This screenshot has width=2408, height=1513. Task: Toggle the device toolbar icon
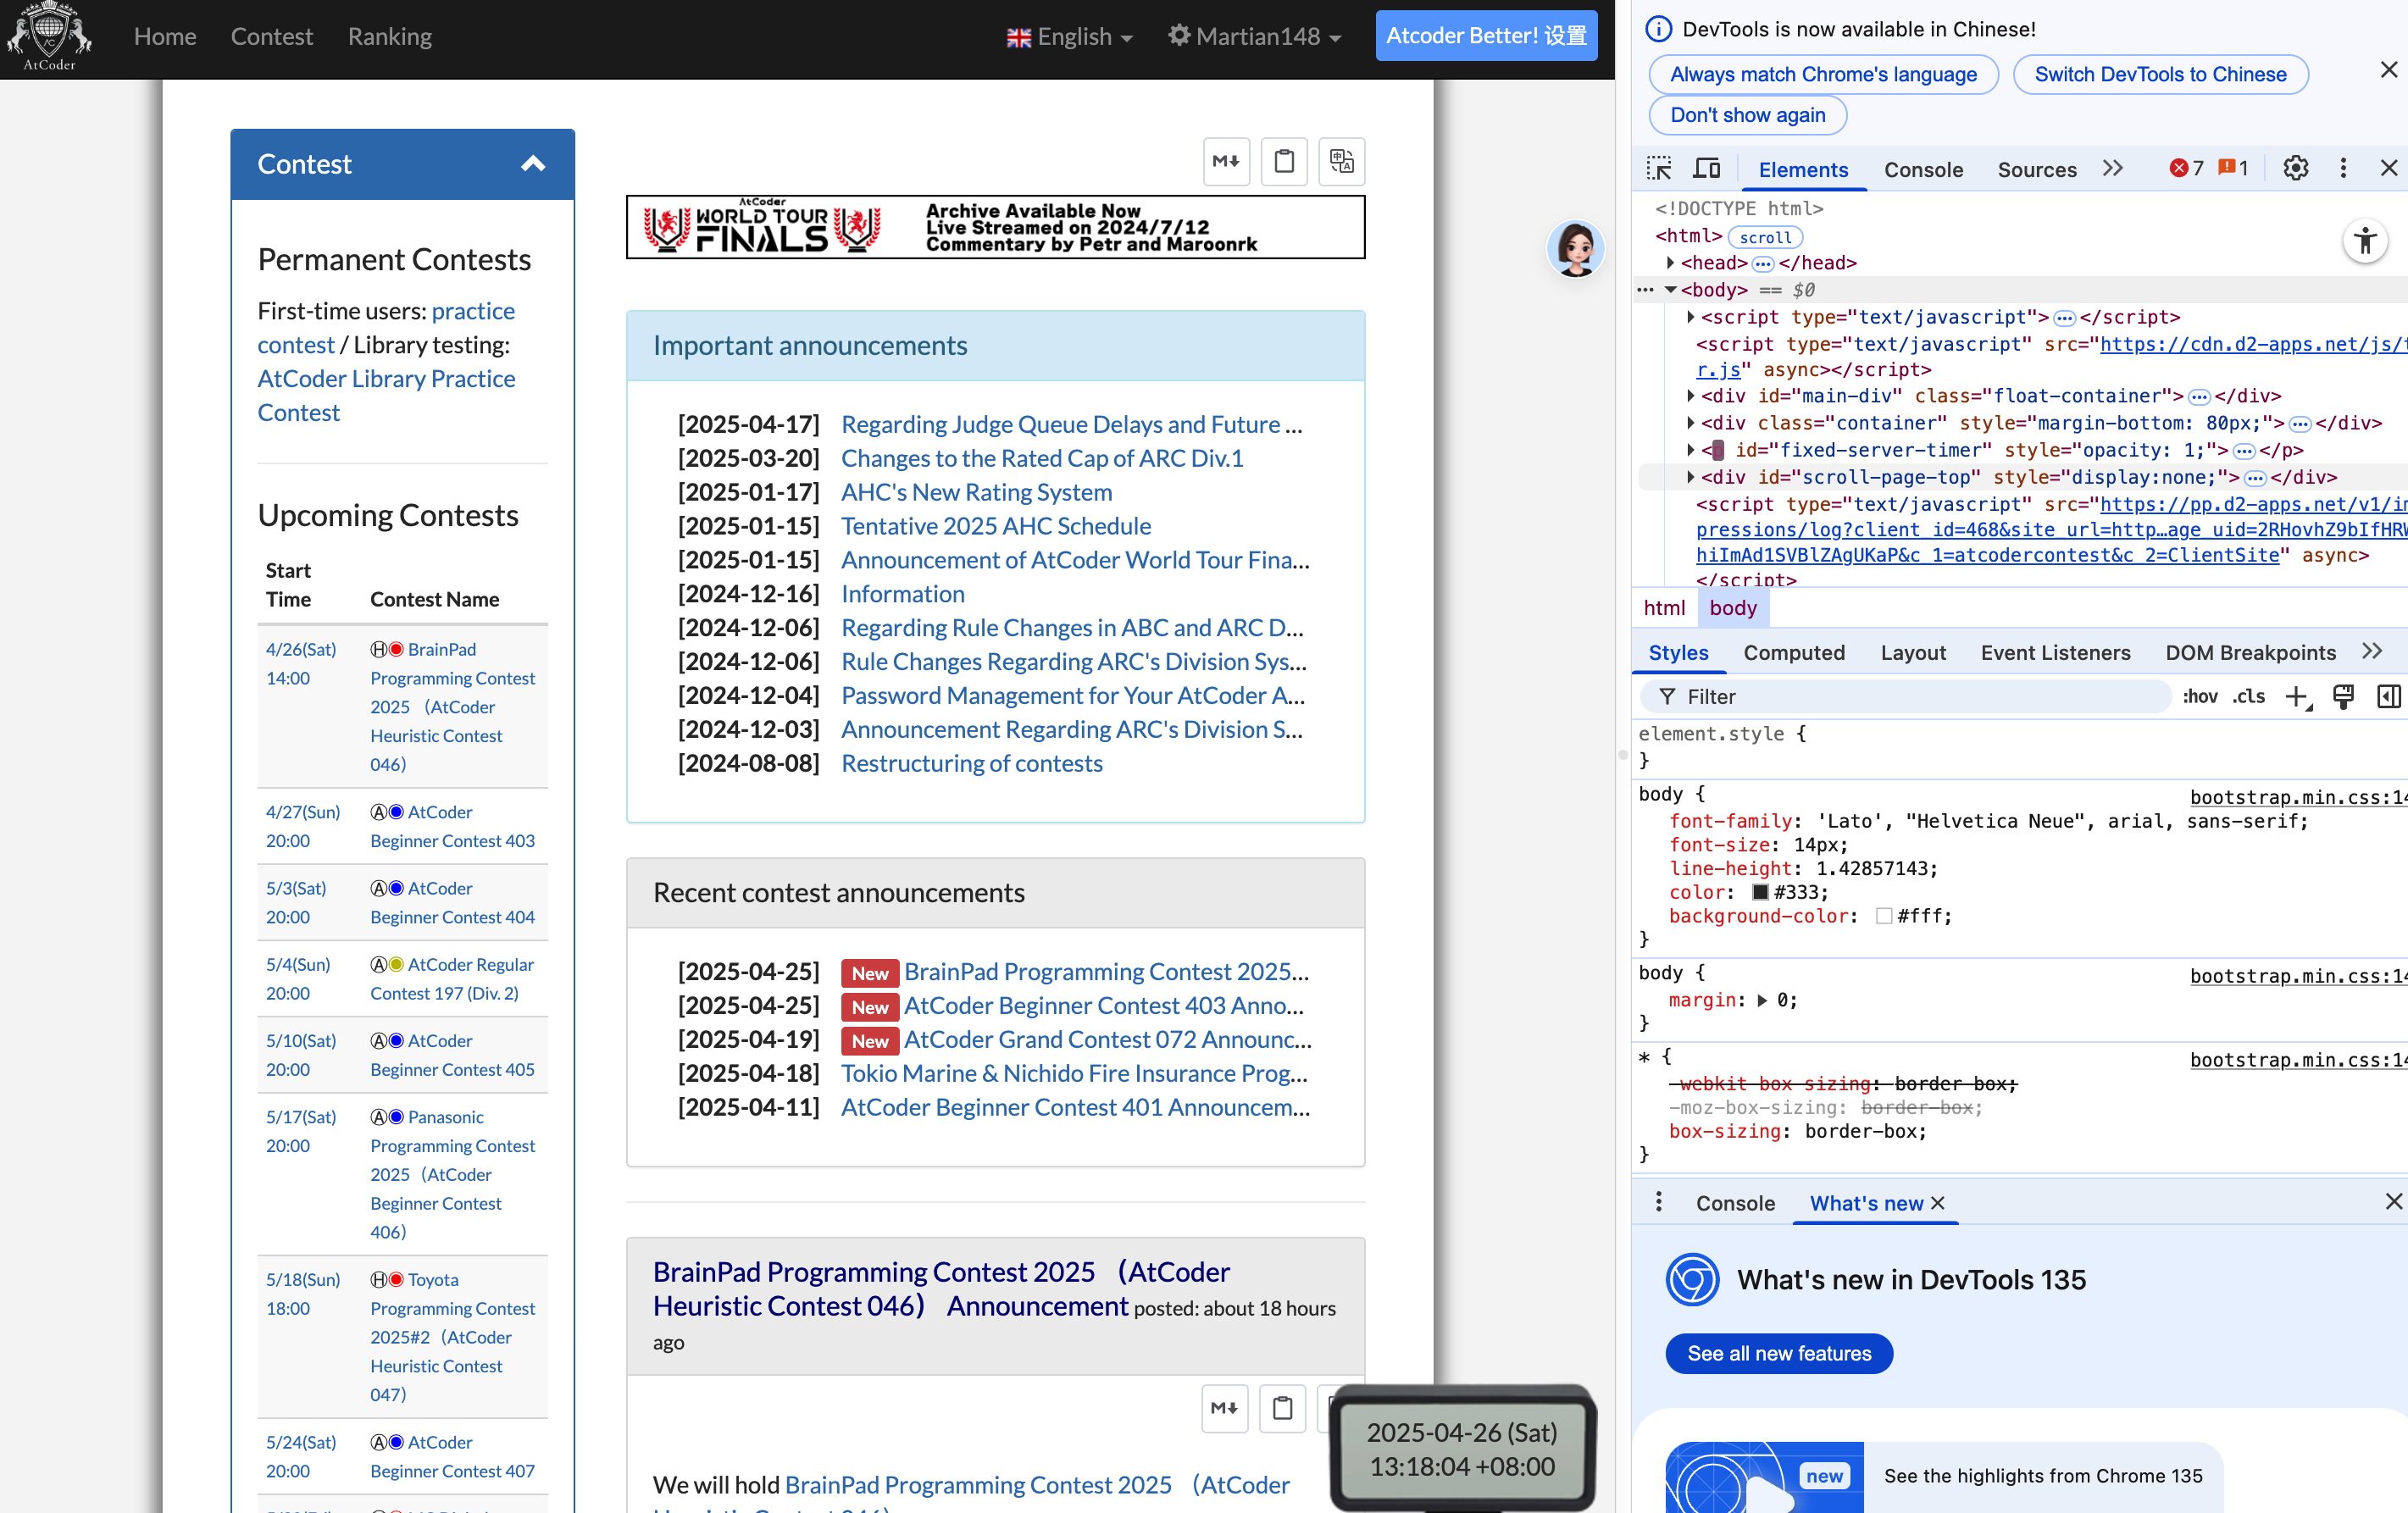pyautogui.click(x=1706, y=169)
